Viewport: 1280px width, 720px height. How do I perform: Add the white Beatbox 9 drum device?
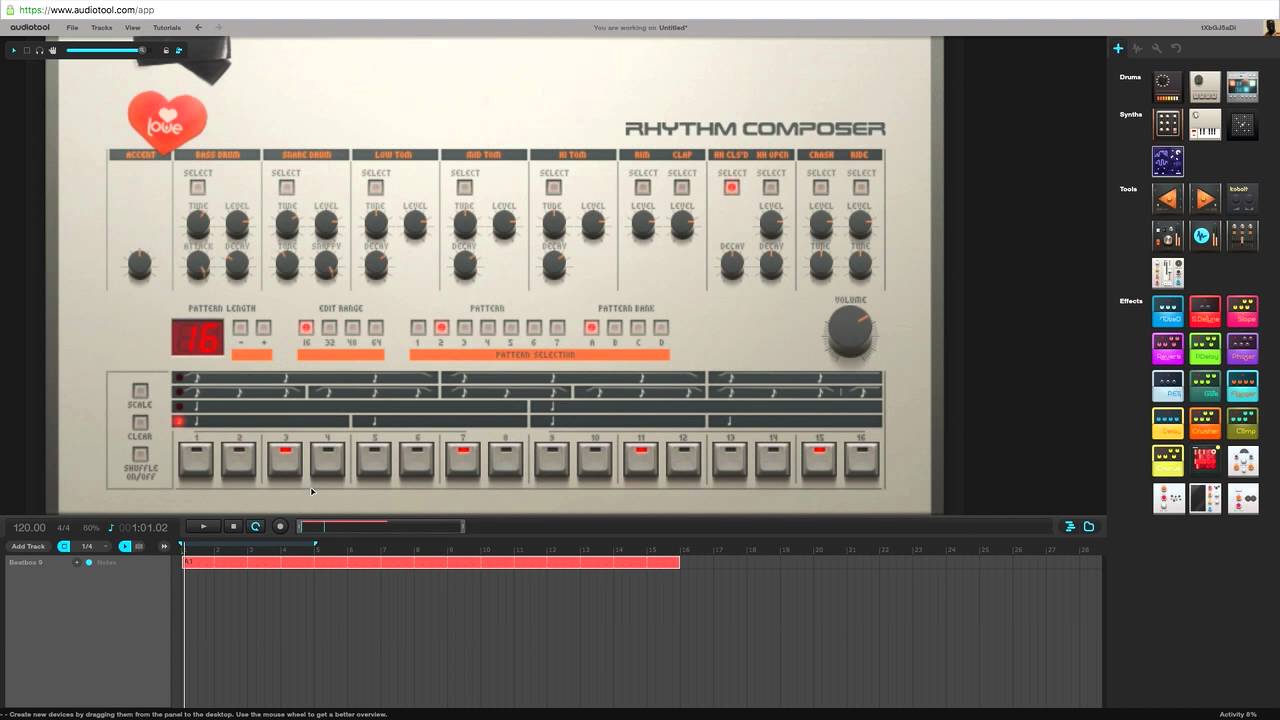tap(1205, 86)
